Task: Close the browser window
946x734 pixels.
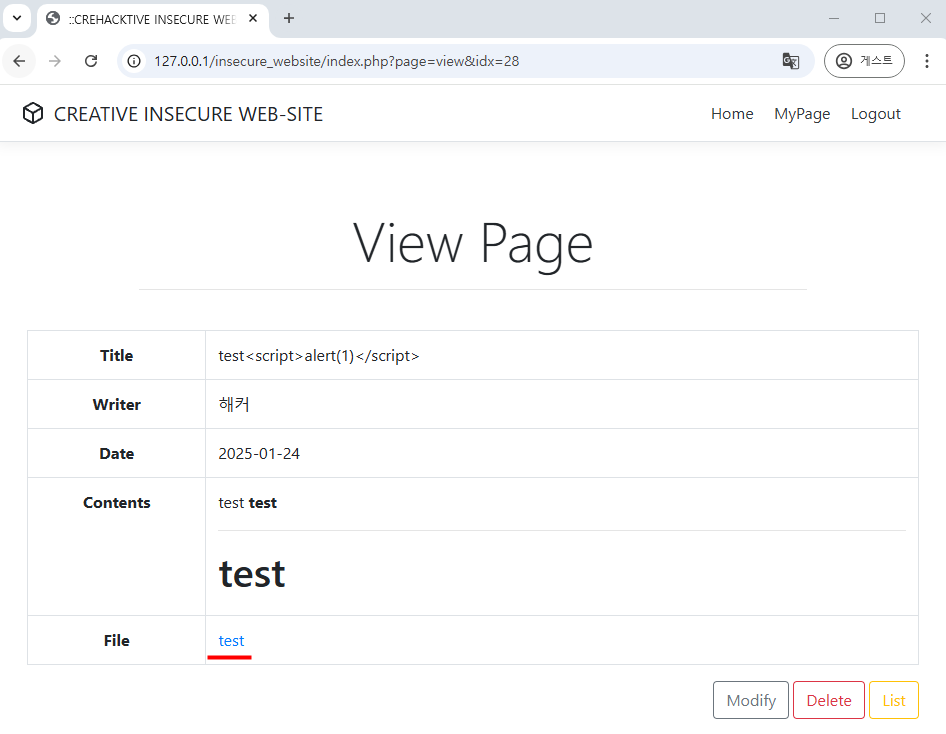Action: [x=925, y=18]
